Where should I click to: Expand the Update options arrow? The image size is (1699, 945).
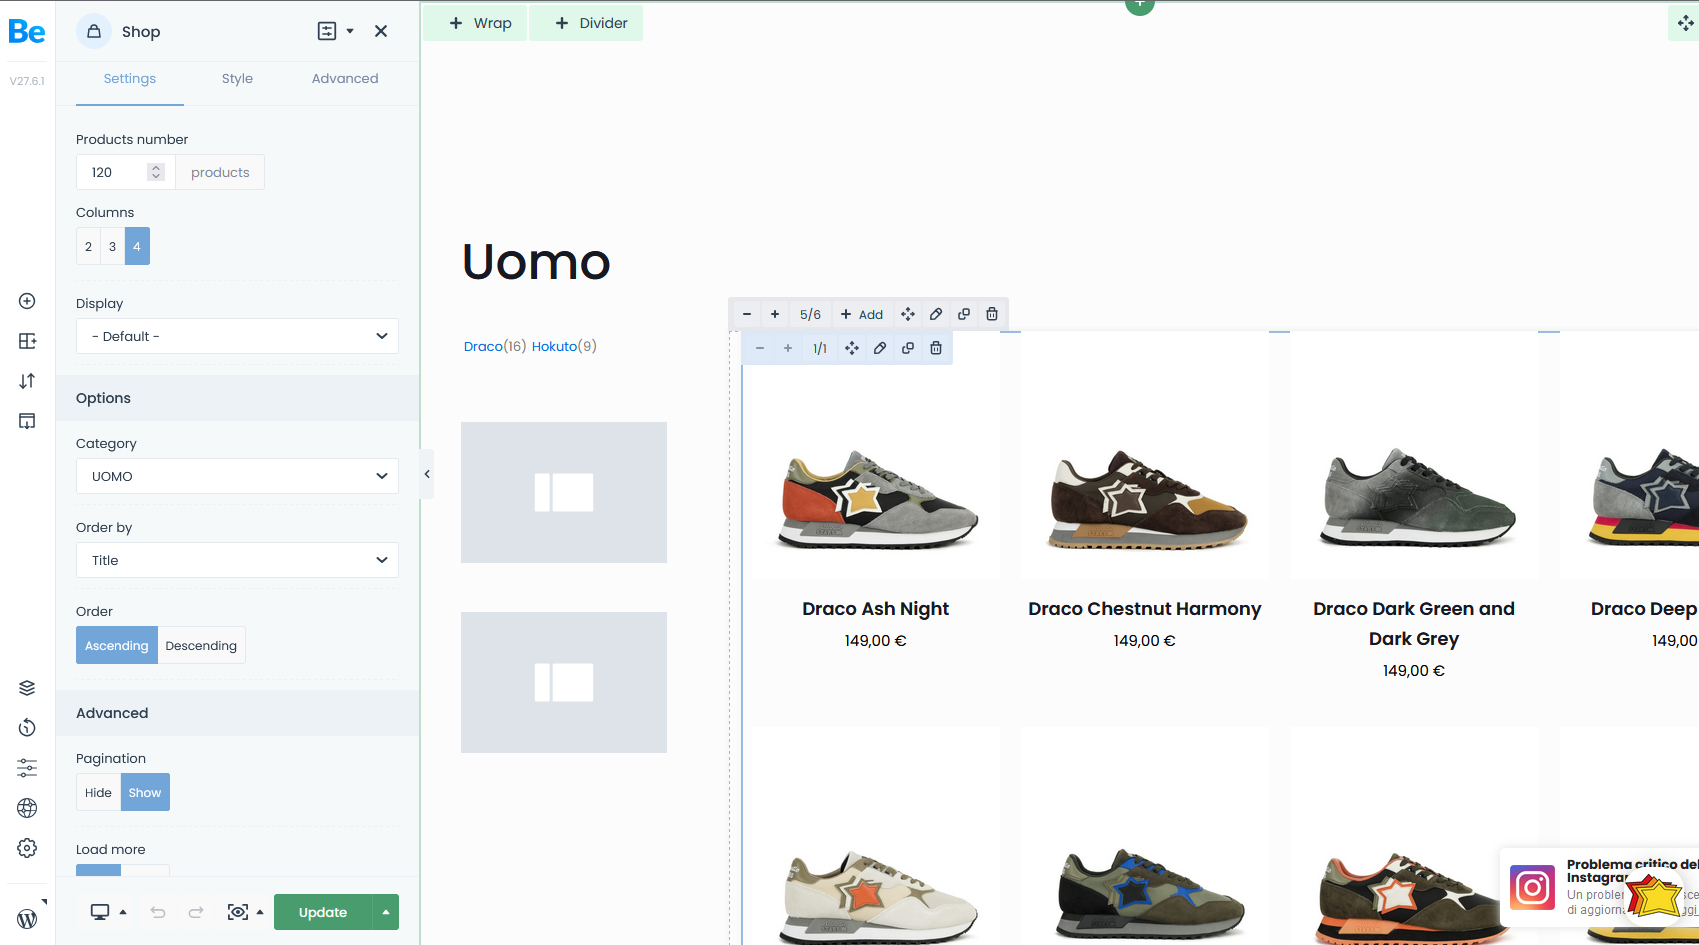pyautogui.click(x=386, y=912)
